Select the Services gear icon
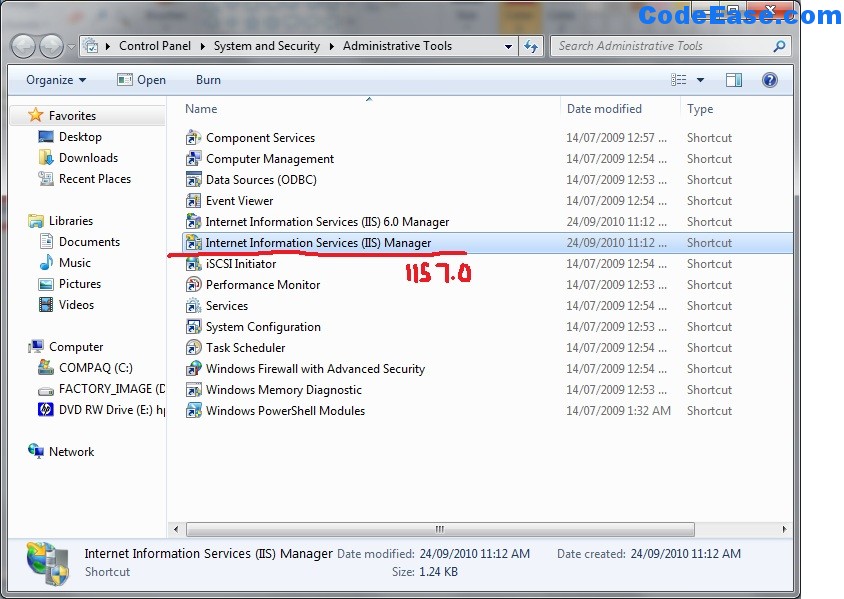The height and width of the screenshot is (599, 844). [x=193, y=306]
